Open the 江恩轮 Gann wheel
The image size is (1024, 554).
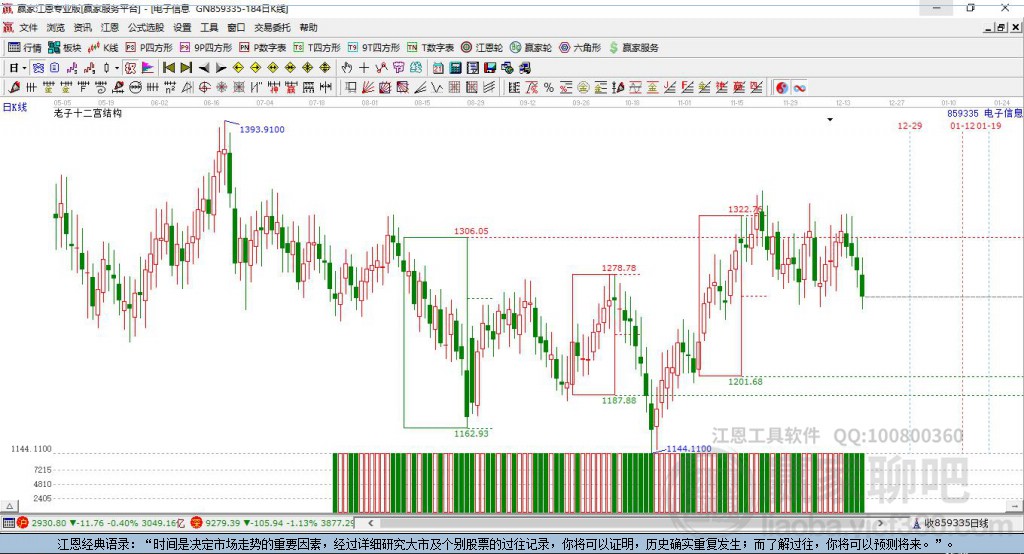pyautogui.click(x=481, y=48)
